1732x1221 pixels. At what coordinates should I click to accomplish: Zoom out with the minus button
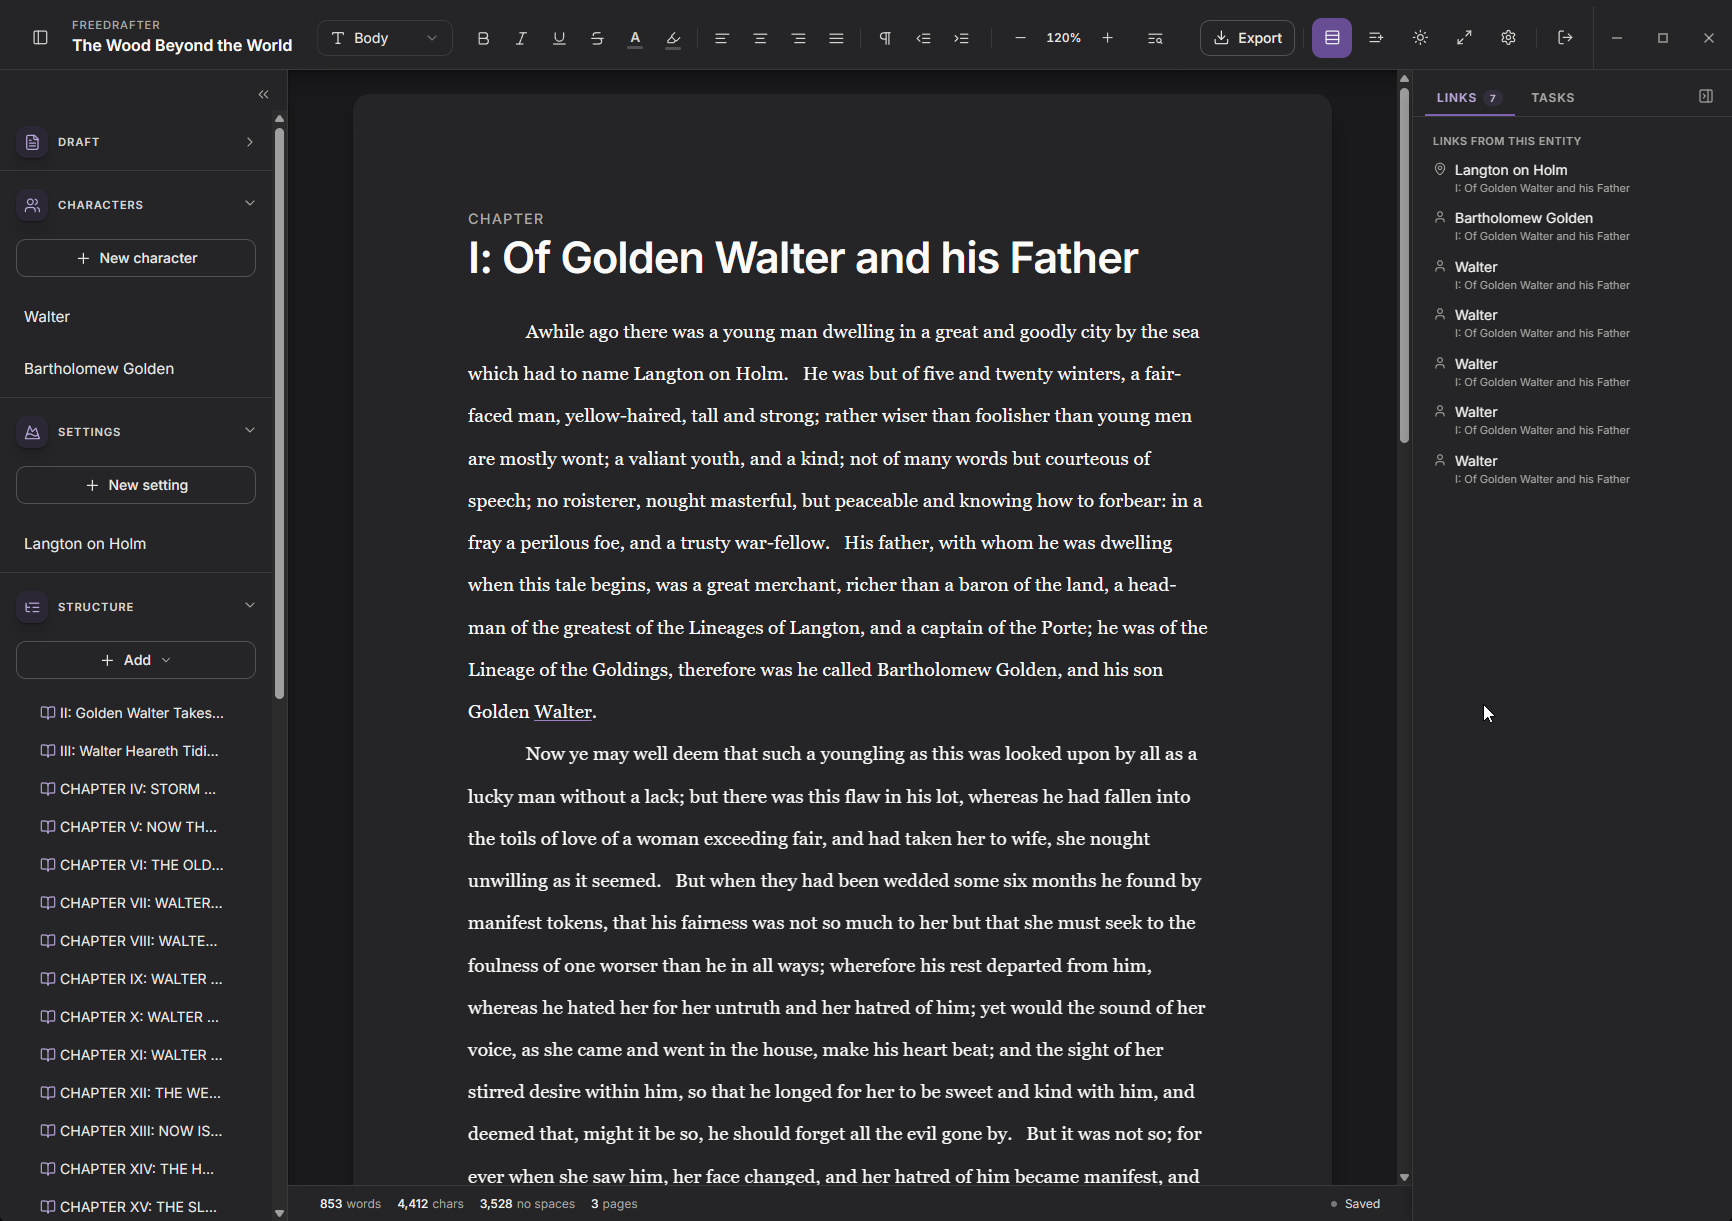tap(1020, 38)
